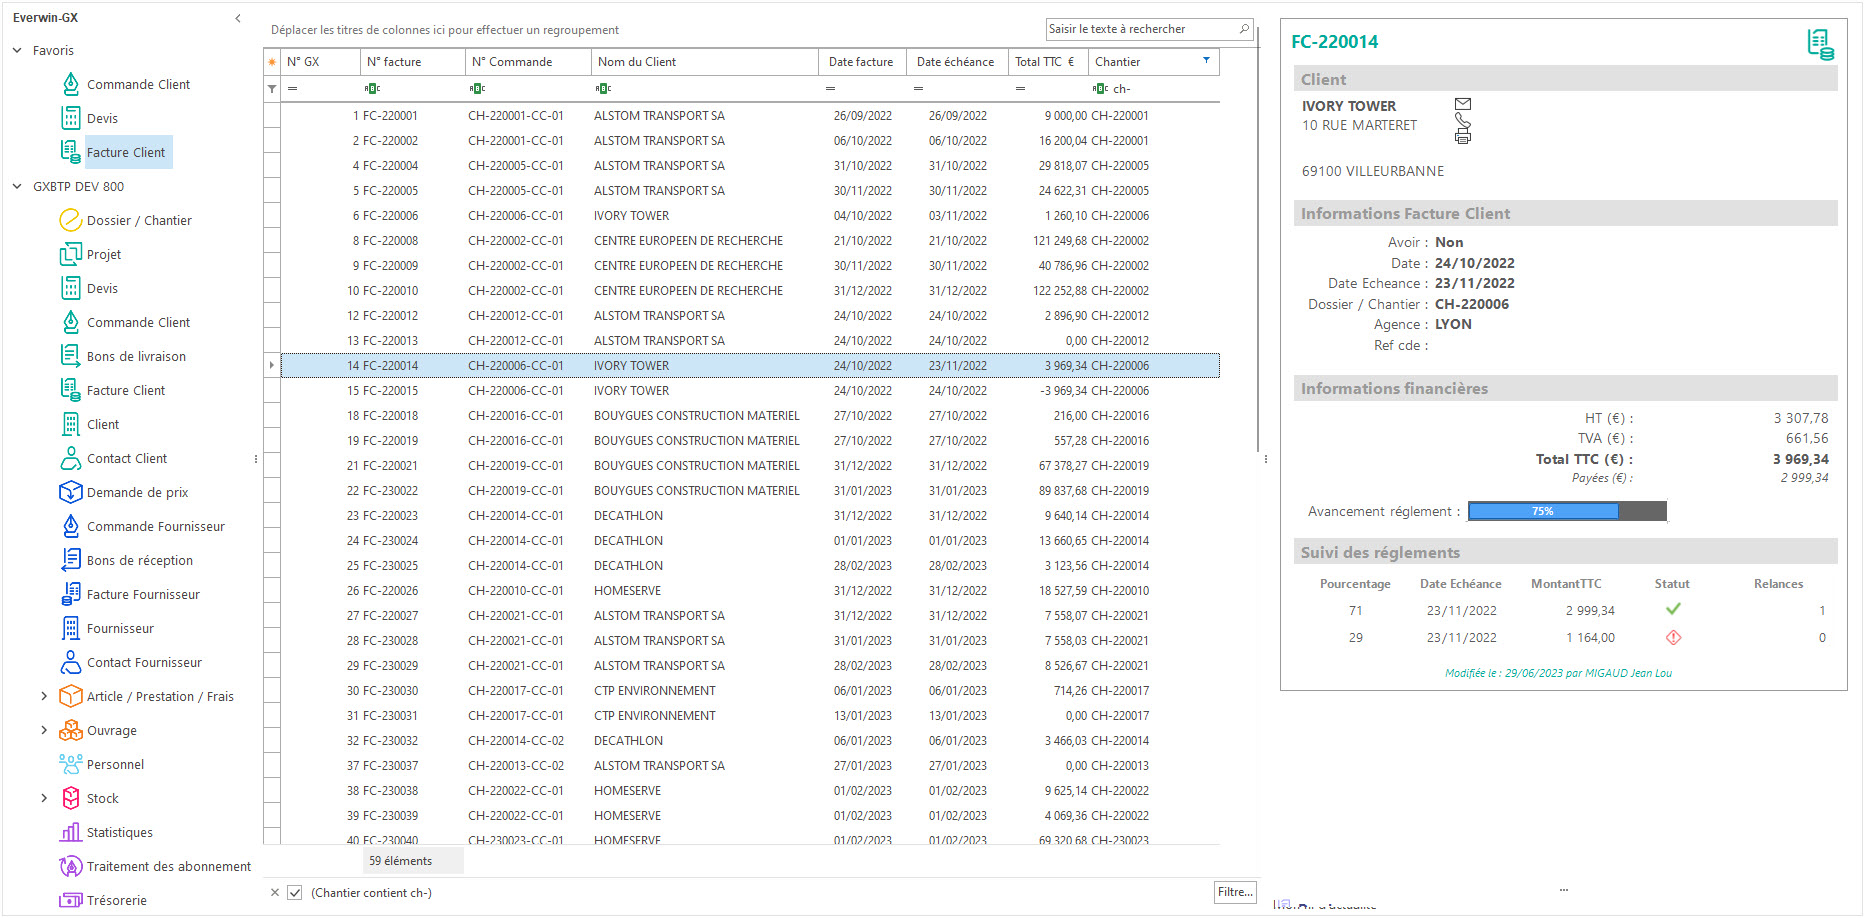This screenshot has height=918, width=1865.
Task: Collapse the Favoris section
Action: point(17,50)
